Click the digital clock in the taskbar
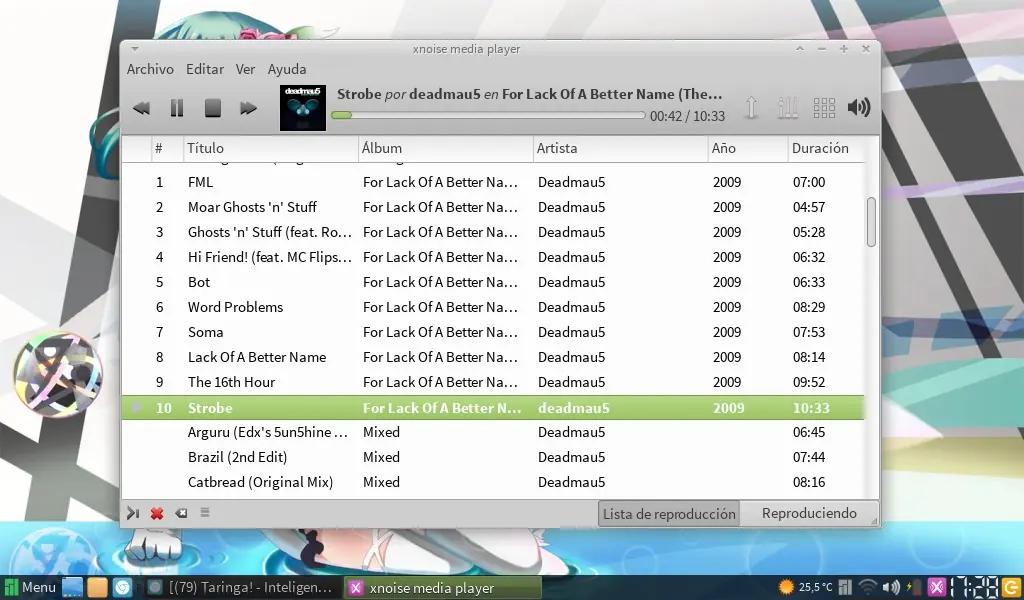 (x=974, y=588)
